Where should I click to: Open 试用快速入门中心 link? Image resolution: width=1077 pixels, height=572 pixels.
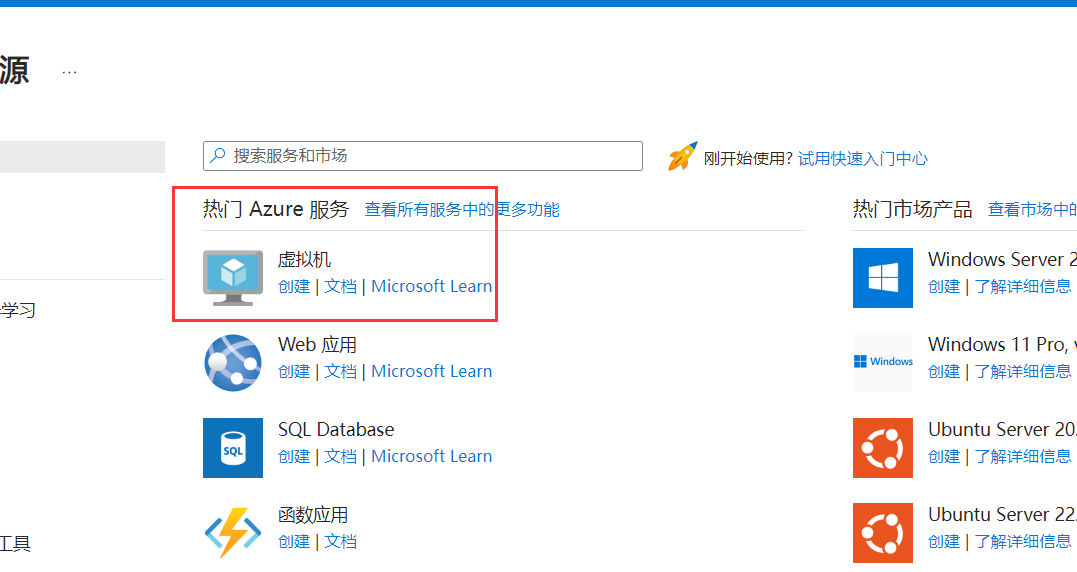click(x=862, y=158)
